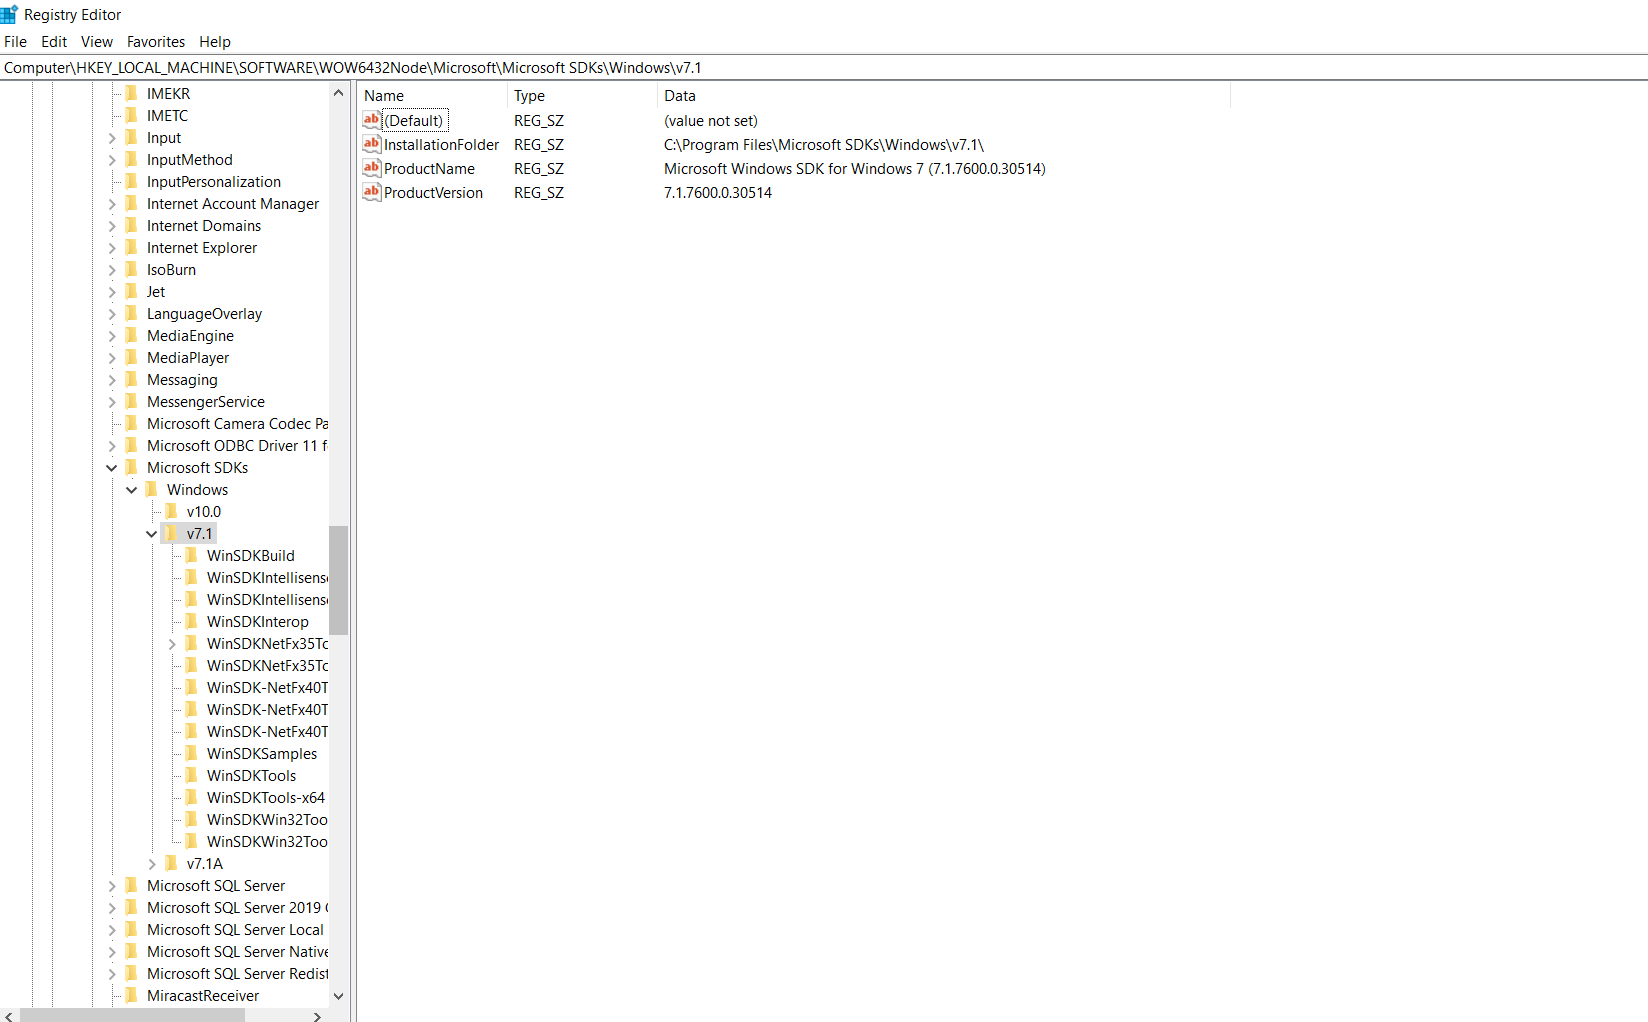Click the tree scroll up arrow

[338, 93]
